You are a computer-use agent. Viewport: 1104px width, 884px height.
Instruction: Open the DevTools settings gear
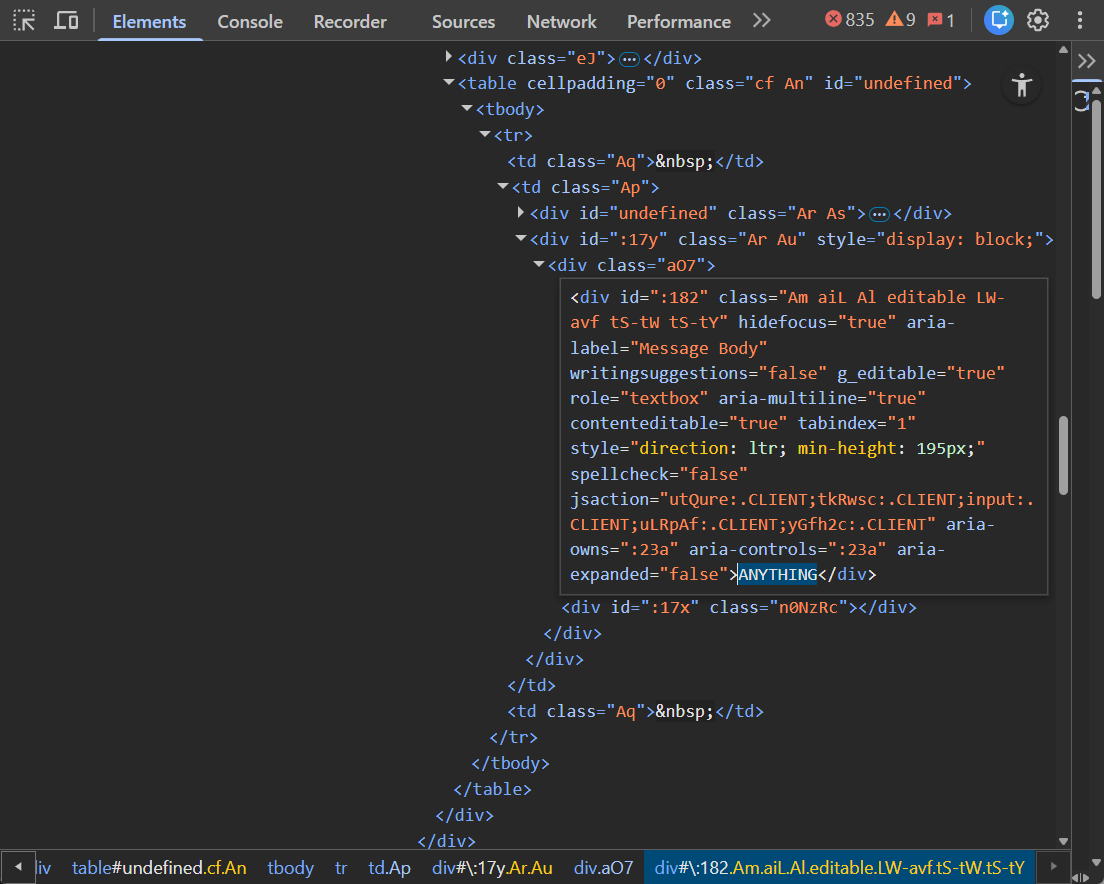pos(1038,20)
